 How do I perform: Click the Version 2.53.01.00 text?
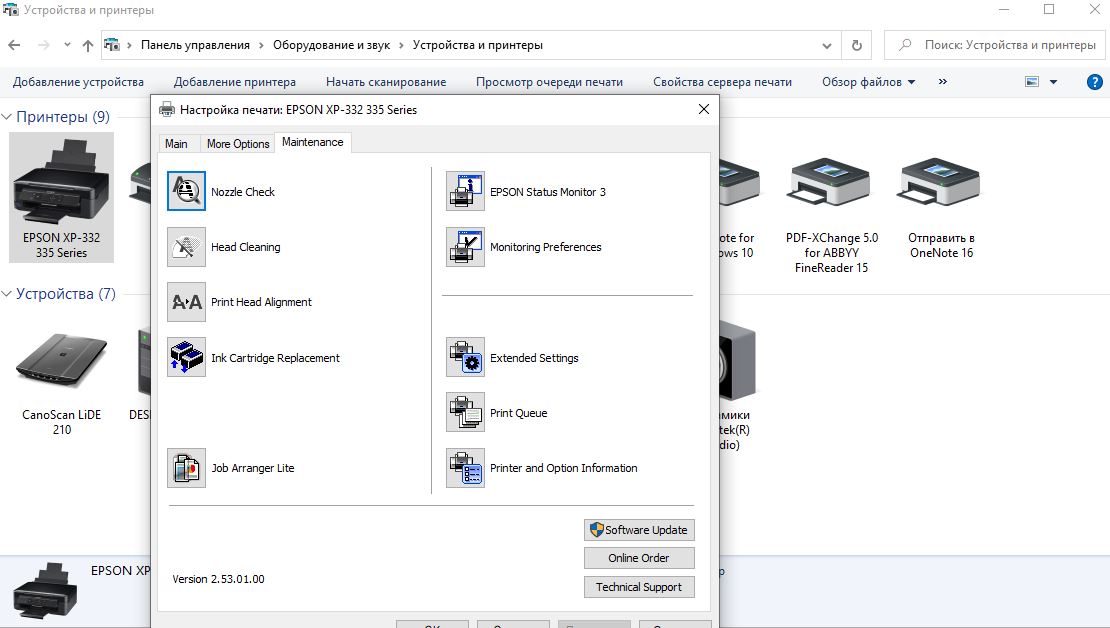point(219,579)
